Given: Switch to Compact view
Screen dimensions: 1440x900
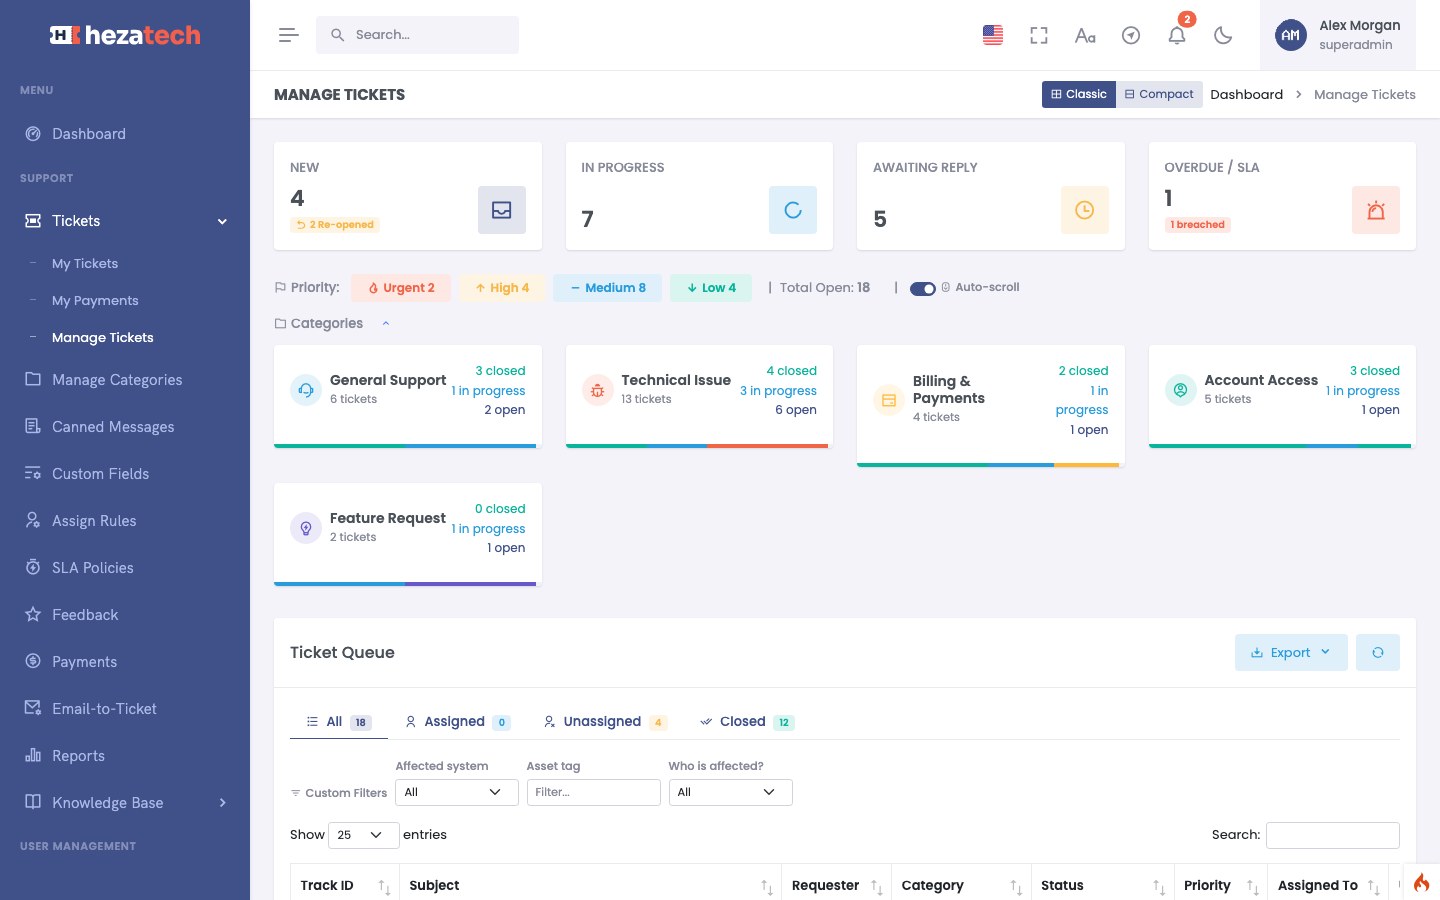Looking at the screenshot, I should [1159, 94].
